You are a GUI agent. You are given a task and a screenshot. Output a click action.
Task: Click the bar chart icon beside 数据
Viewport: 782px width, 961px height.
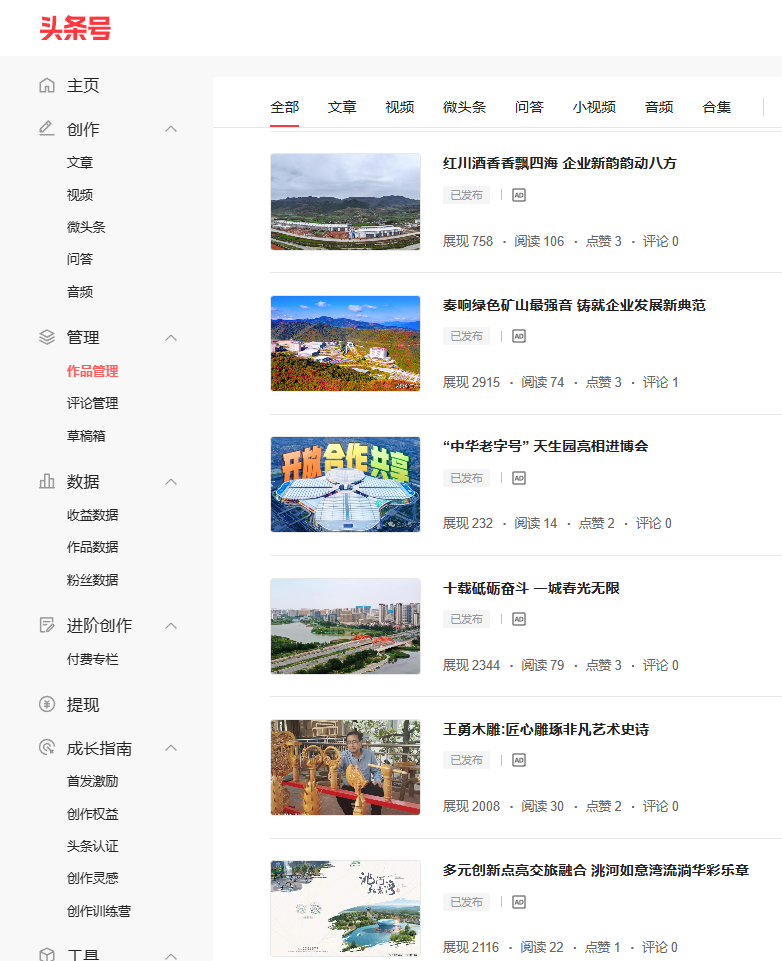[47, 482]
